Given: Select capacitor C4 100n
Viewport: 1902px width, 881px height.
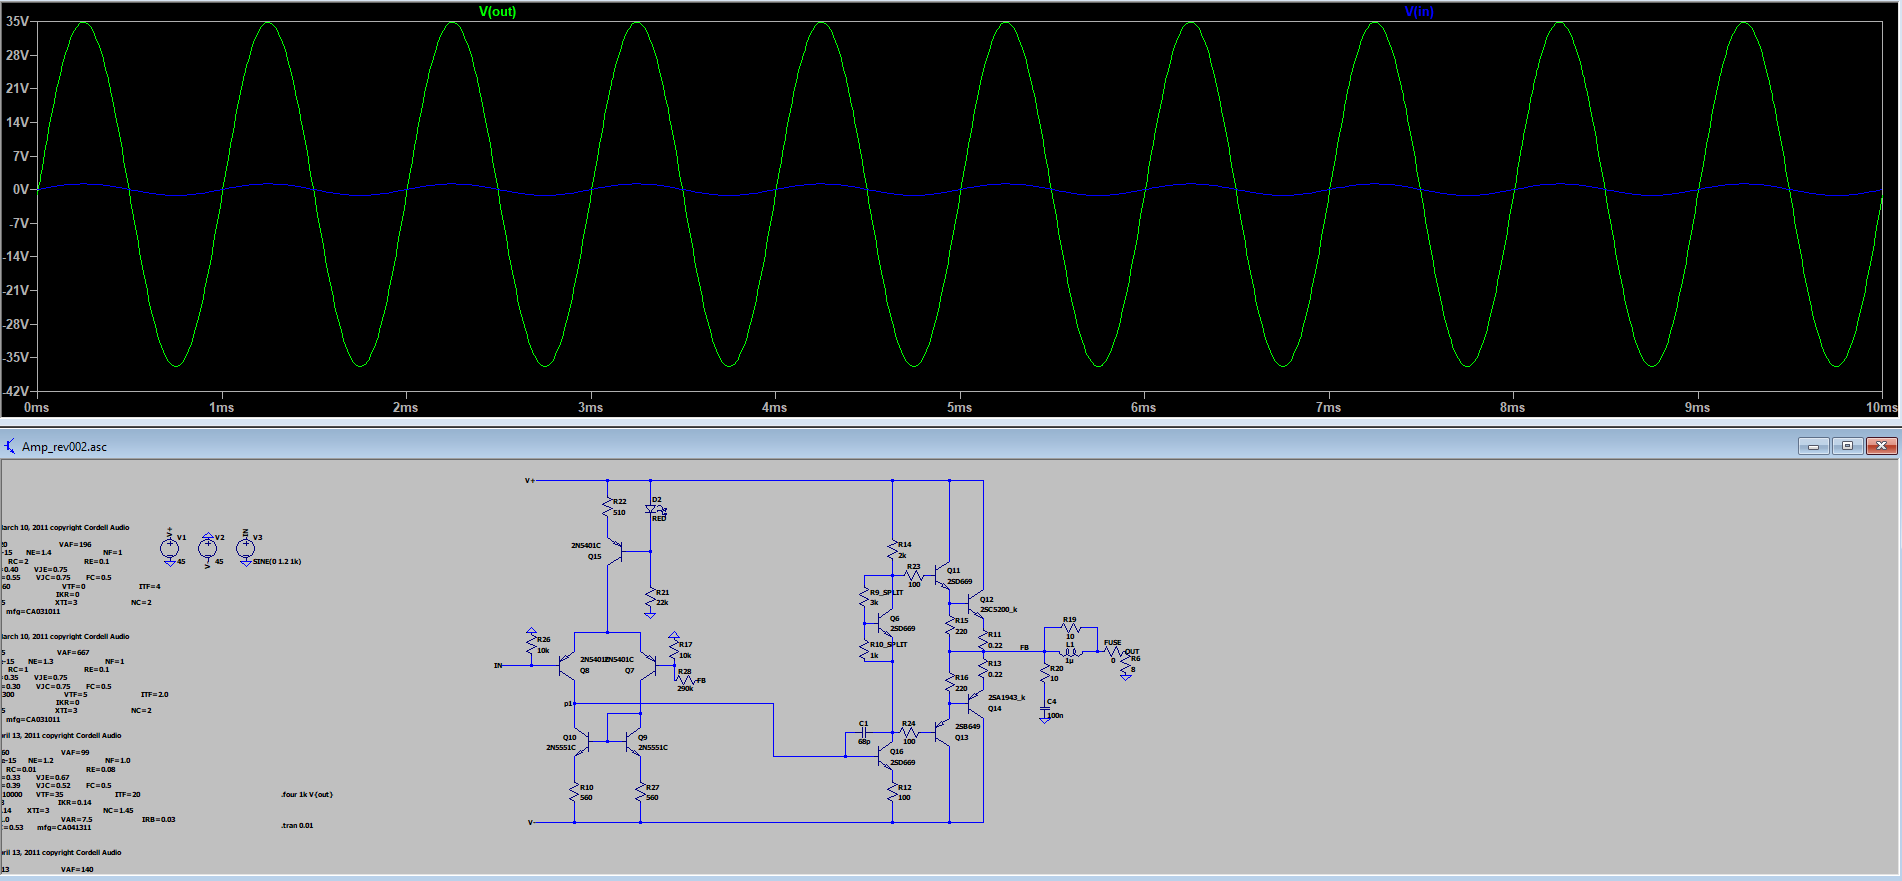Looking at the screenshot, I should 1045,709.
